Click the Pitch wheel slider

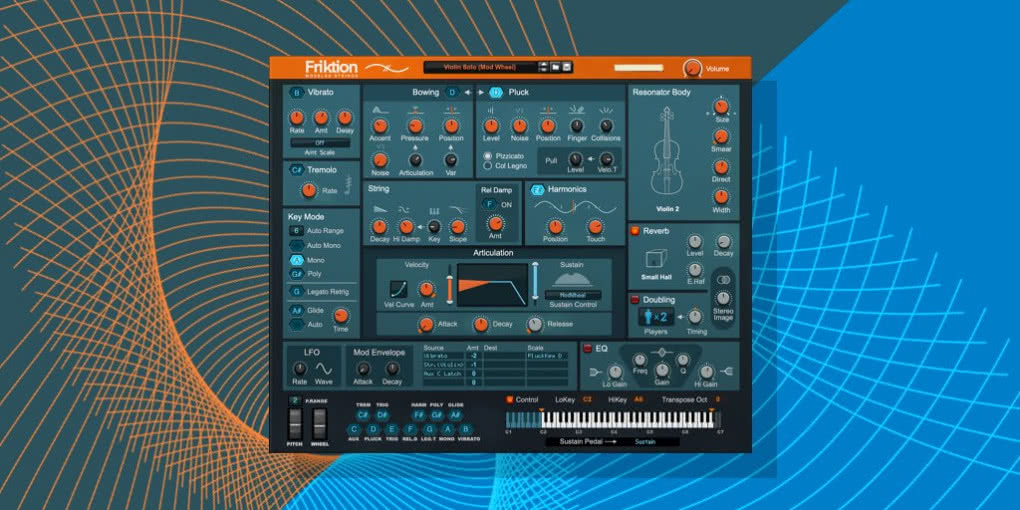tap(295, 423)
